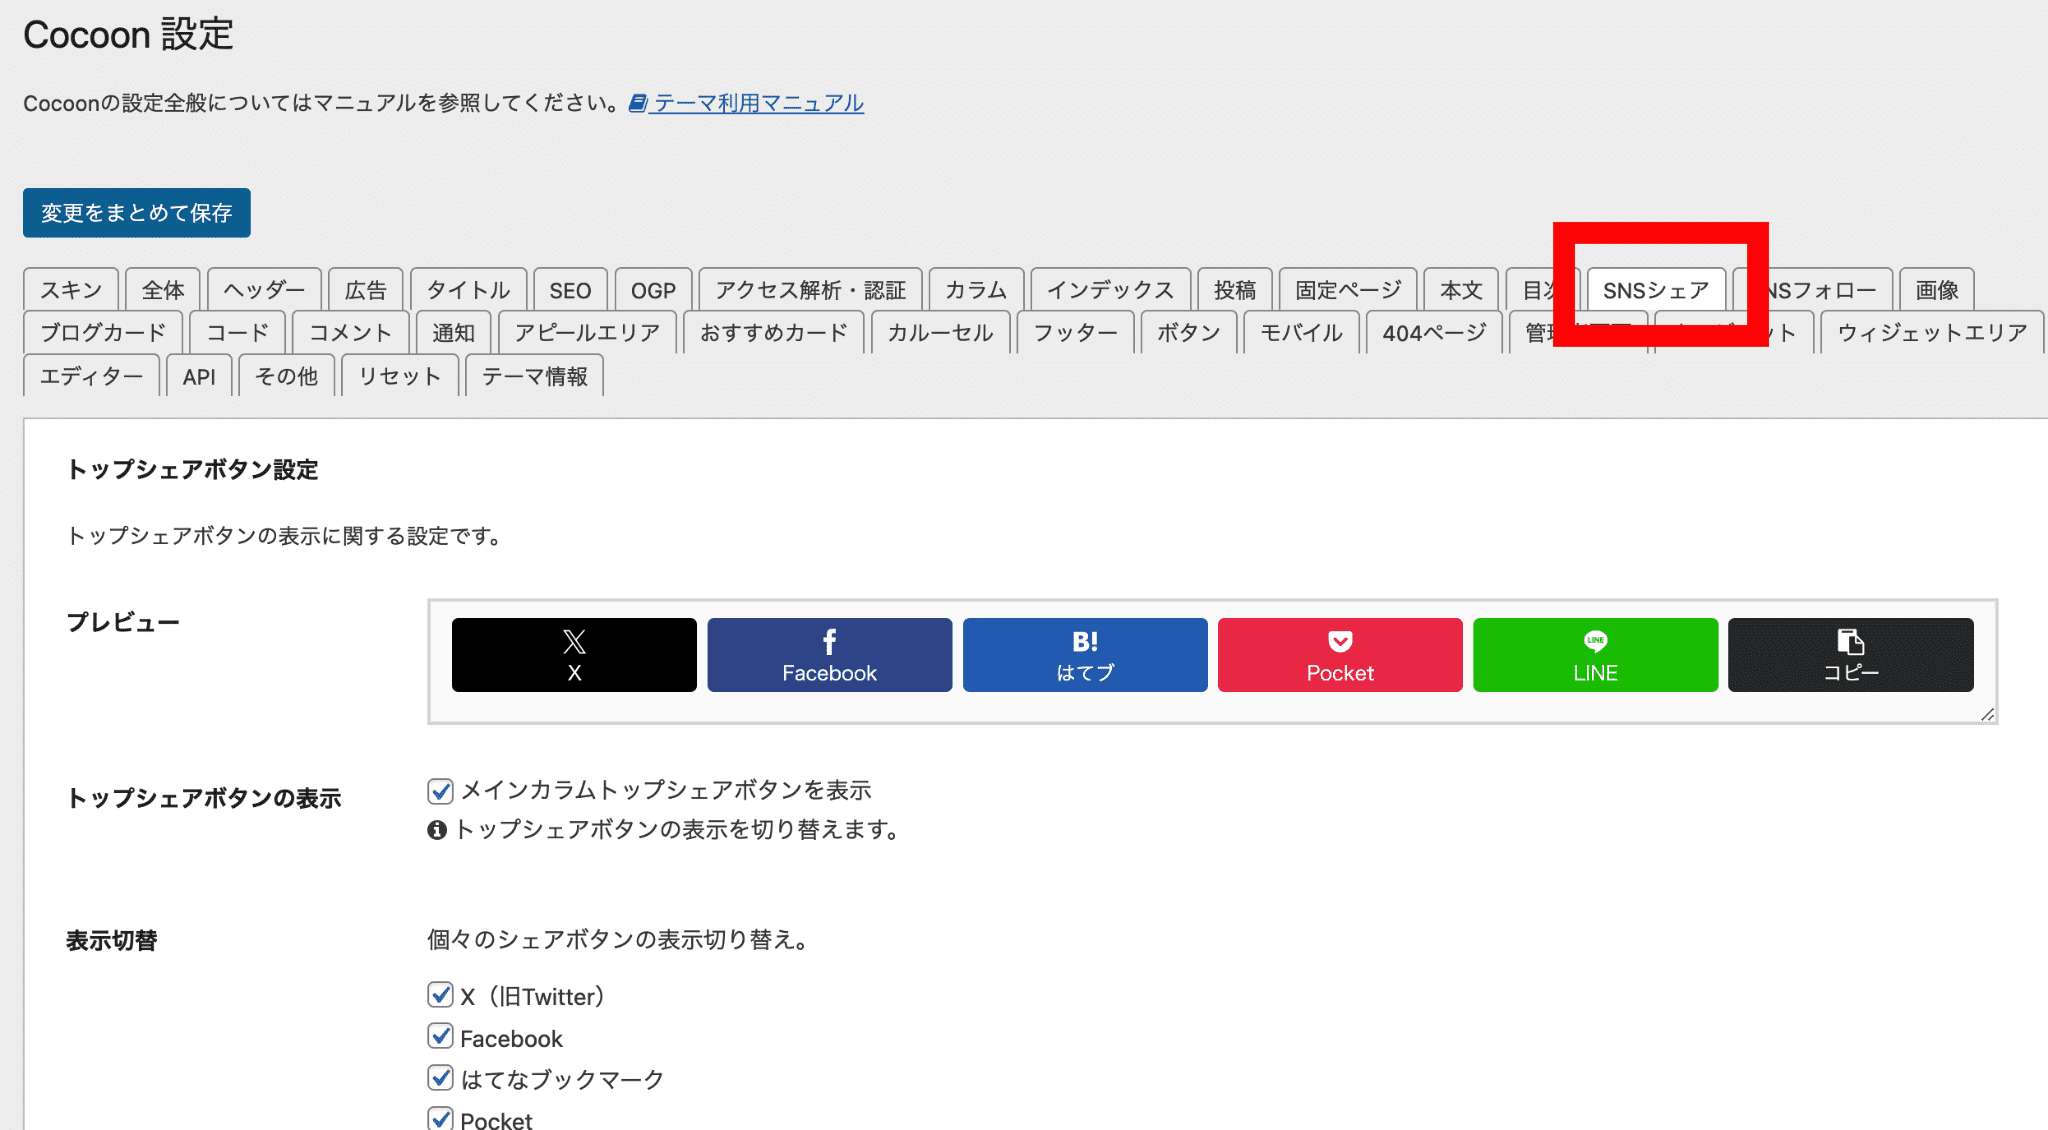Grab the preview box resize handle
Image resolution: width=2048 pixels, height=1130 pixels.
1987,714
